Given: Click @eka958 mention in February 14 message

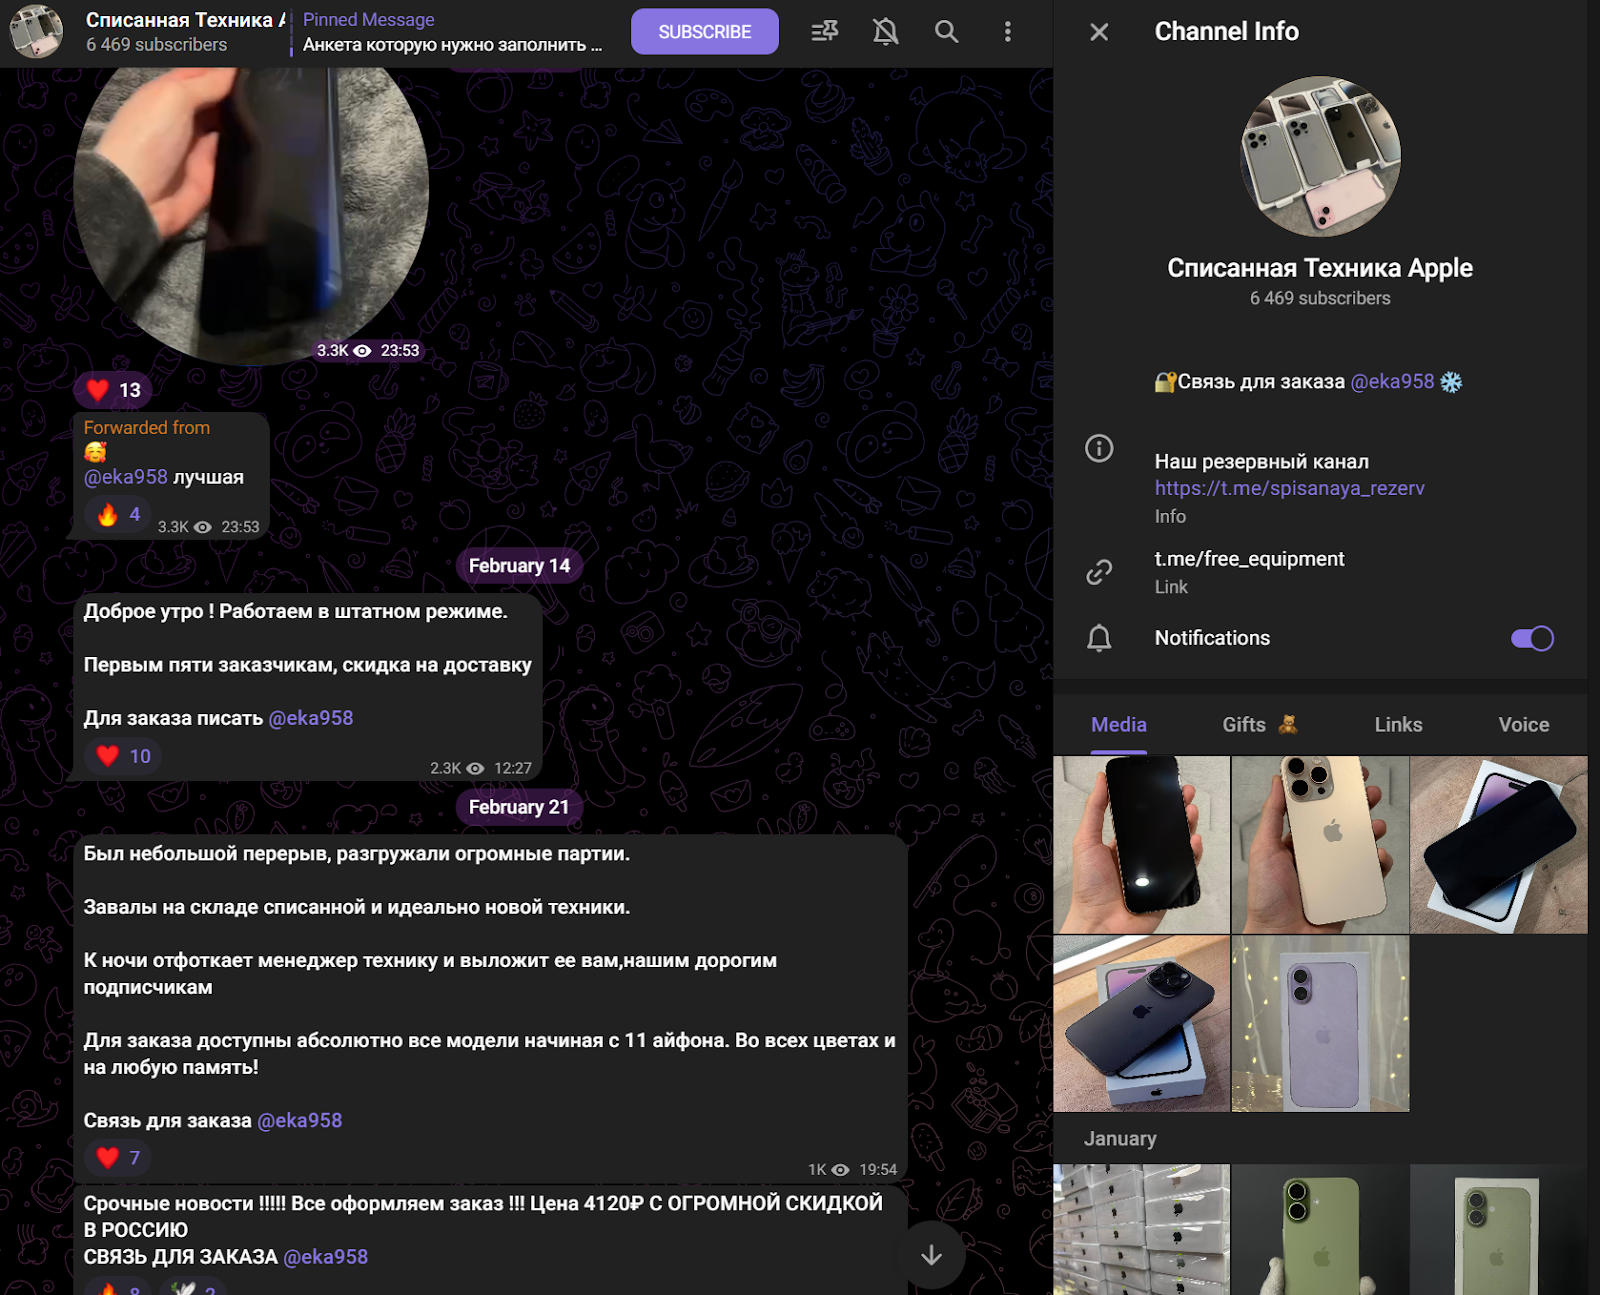Looking at the screenshot, I should (311, 718).
